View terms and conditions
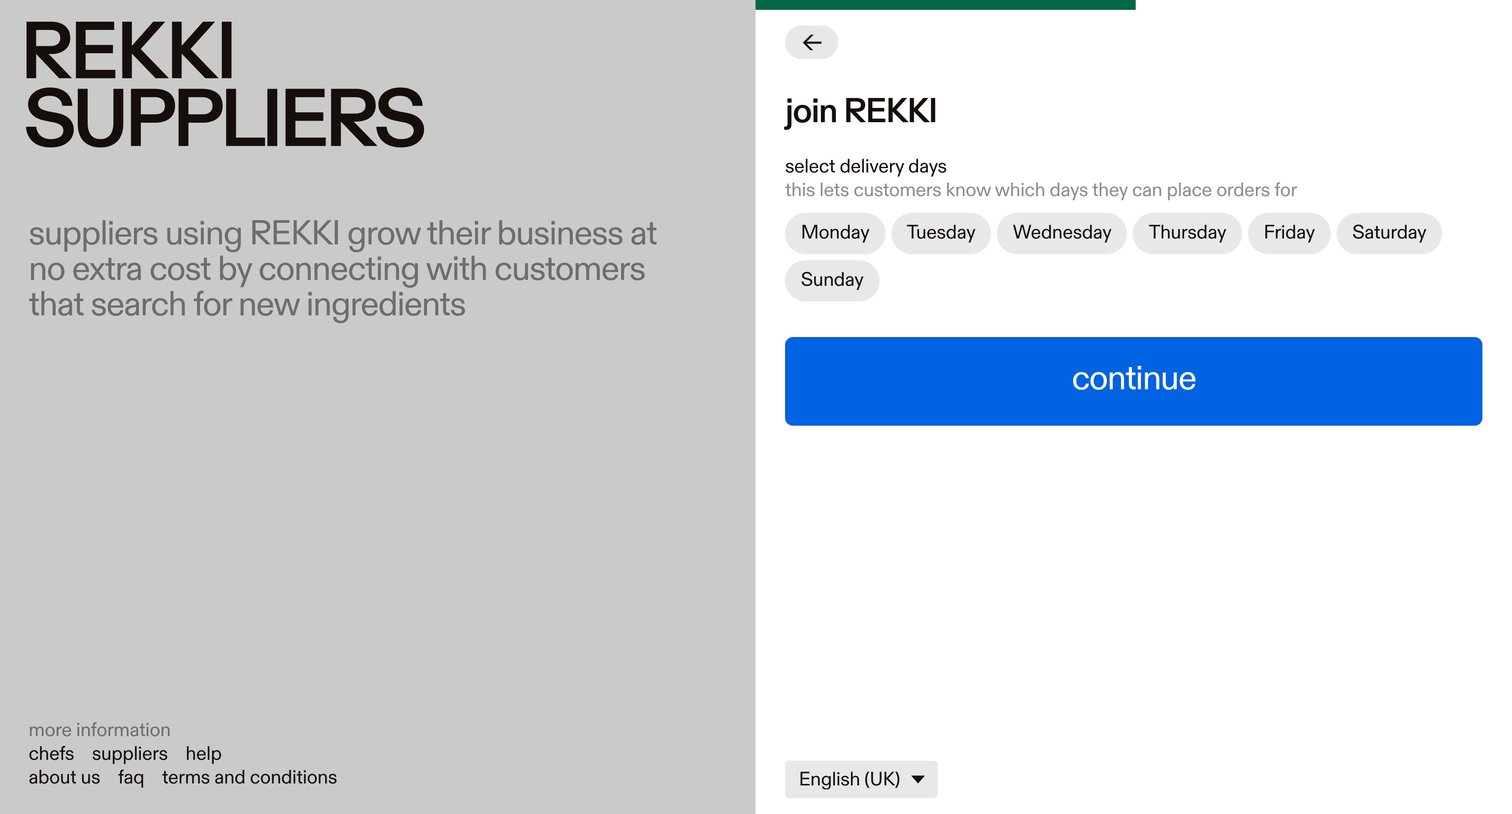1512x814 pixels. [x=249, y=777]
